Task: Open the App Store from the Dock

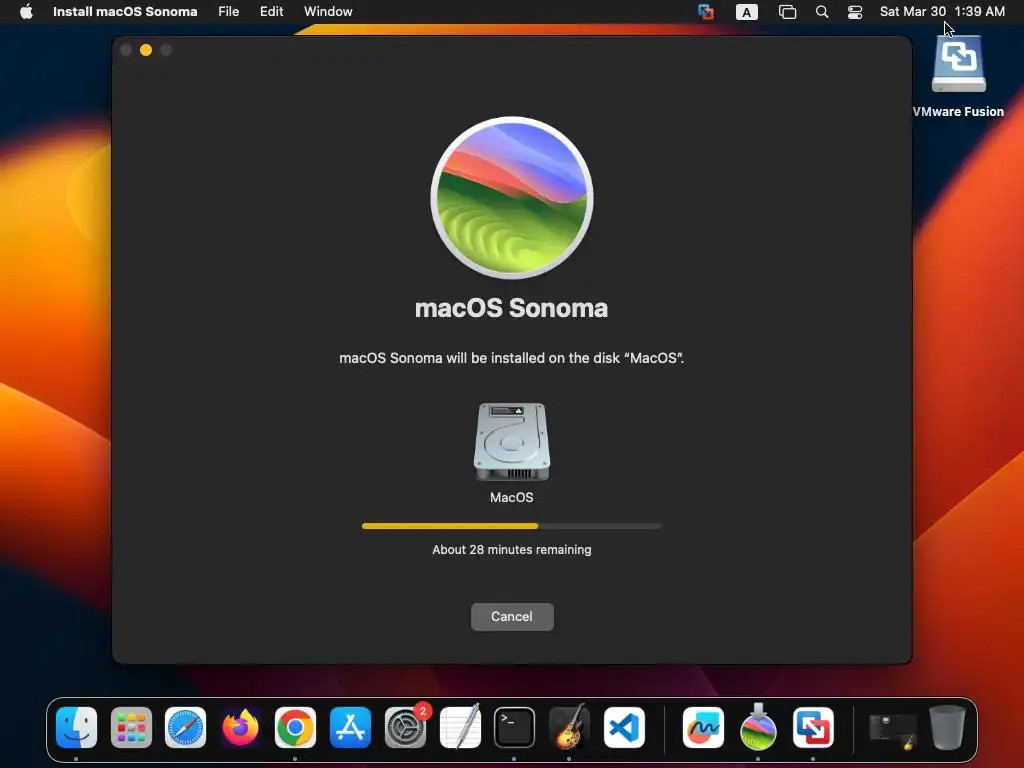Action: [350, 727]
